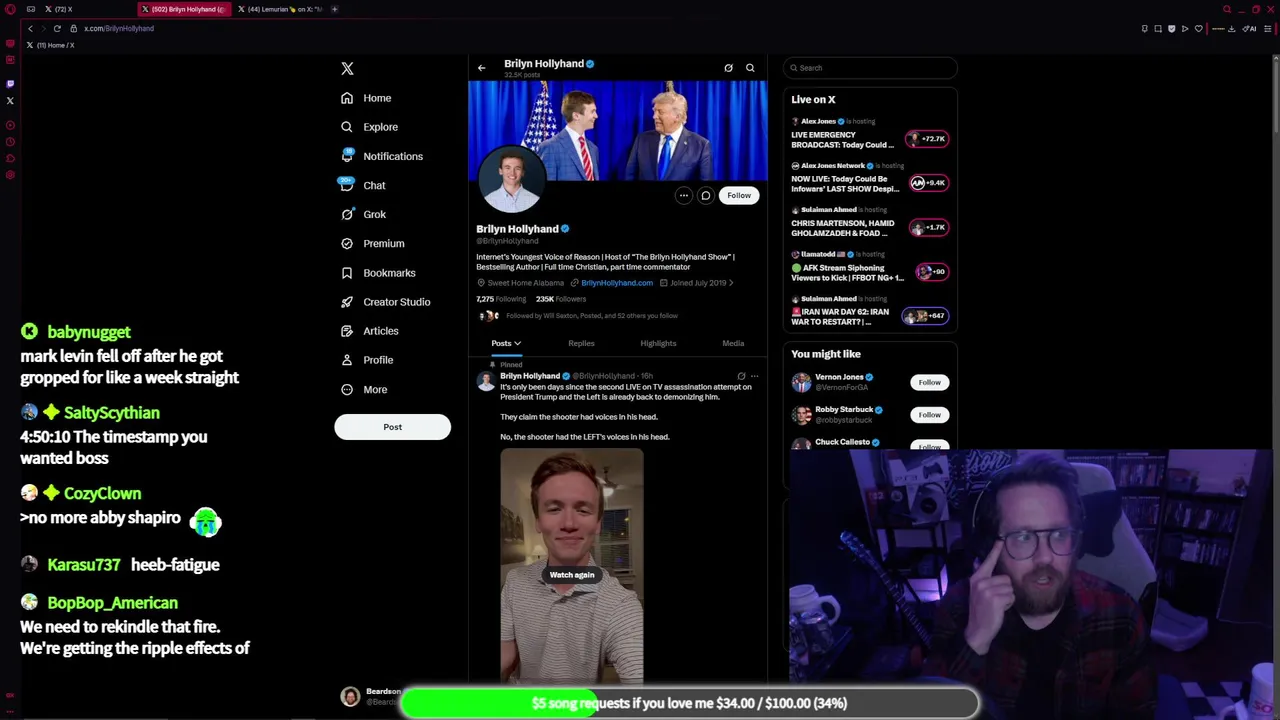Click the browser search tabs magnifier
1280x720 pixels.
(1227, 9)
